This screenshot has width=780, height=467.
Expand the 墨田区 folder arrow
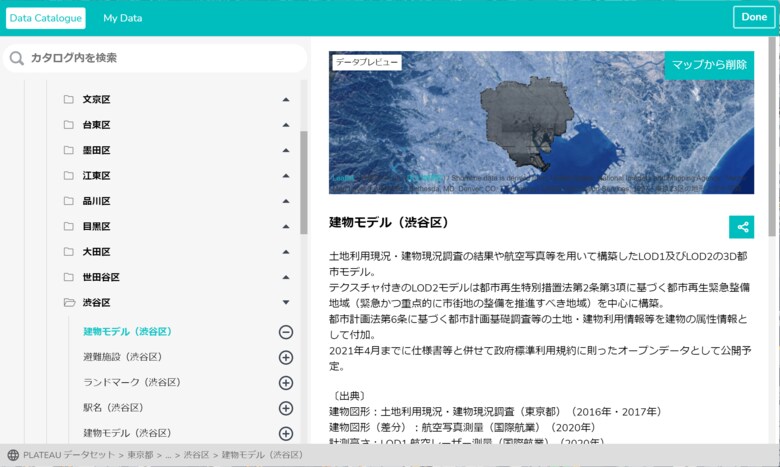(x=286, y=150)
